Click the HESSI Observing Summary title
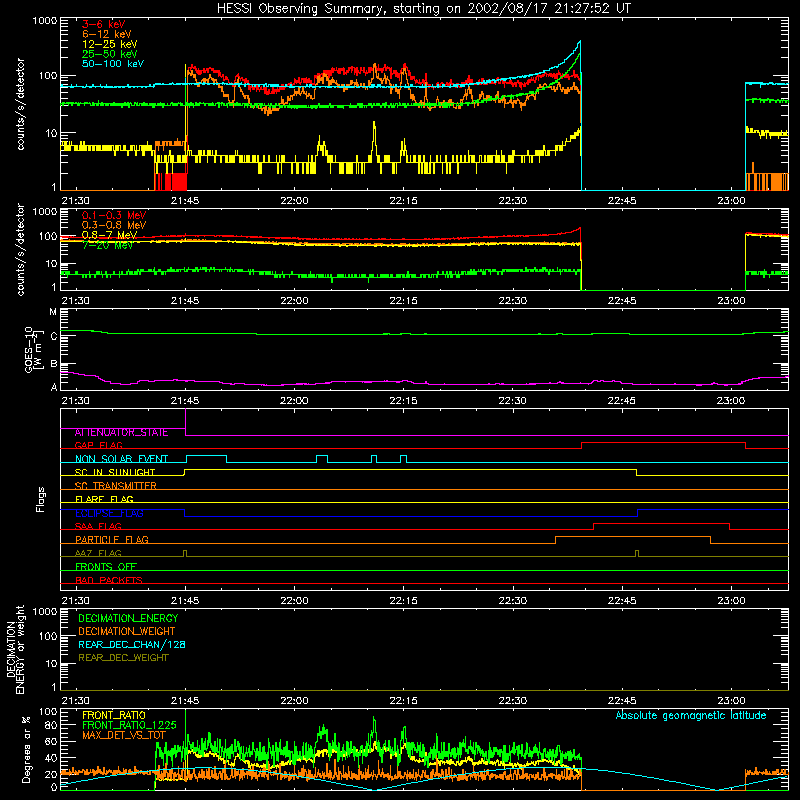The width and height of the screenshot is (800, 800). (424, 9)
